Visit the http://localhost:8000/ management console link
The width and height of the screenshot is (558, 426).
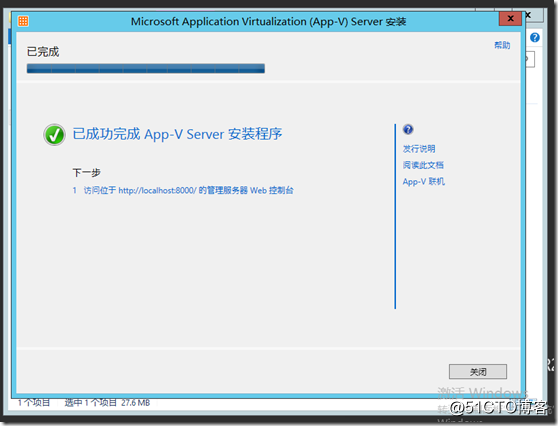(x=189, y=190)
